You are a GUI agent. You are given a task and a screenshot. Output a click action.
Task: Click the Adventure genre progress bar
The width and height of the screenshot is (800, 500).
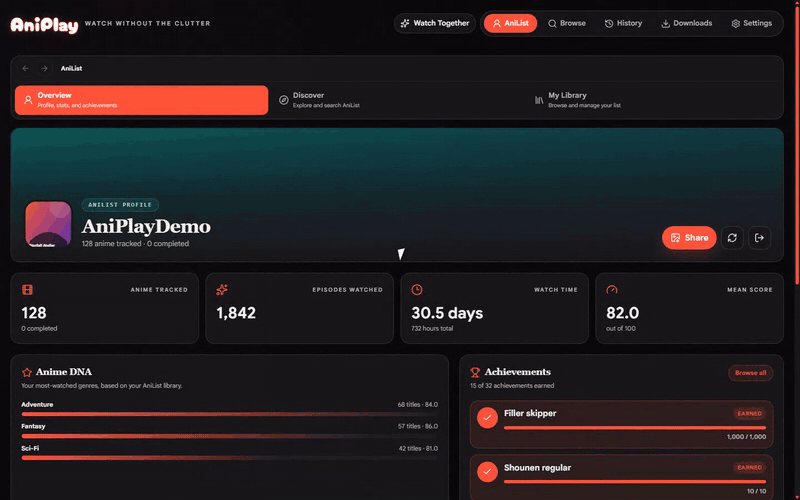[x=230, y=414]
